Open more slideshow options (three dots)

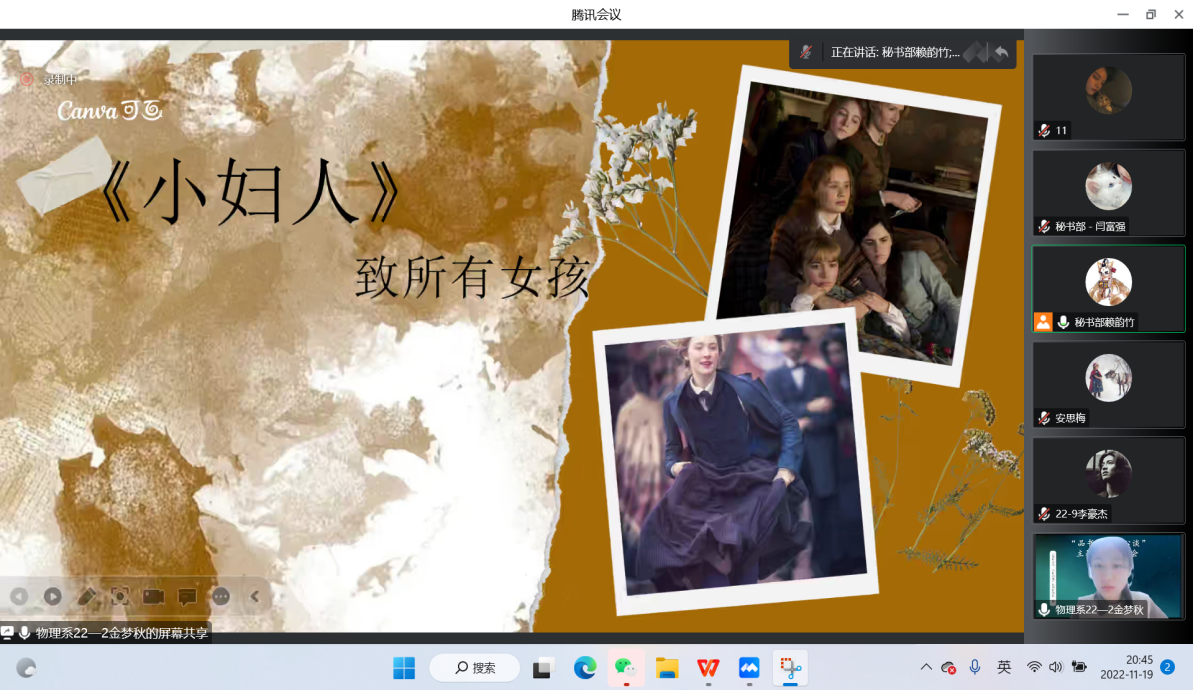click(x=221, y=596)
